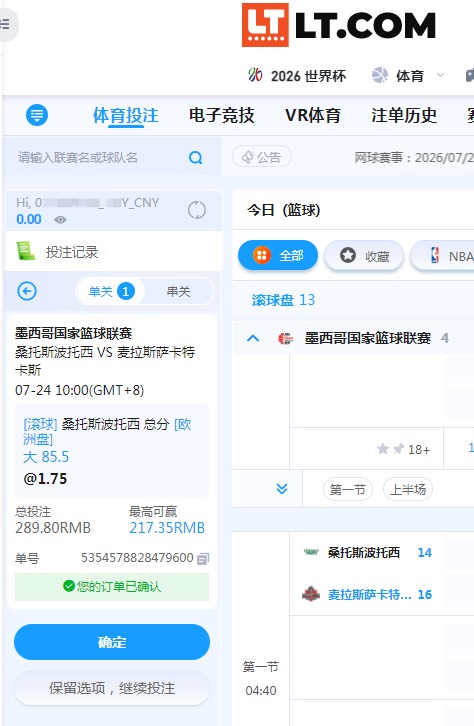The width and height of the screenshot is (474, 726).
Task: Click the 桑托斯波托西 team logo
Action: [311, 552]
